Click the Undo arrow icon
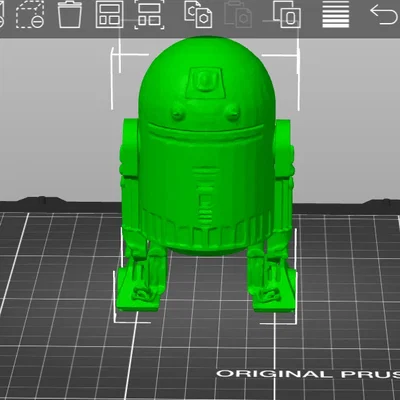 (384, 14)
